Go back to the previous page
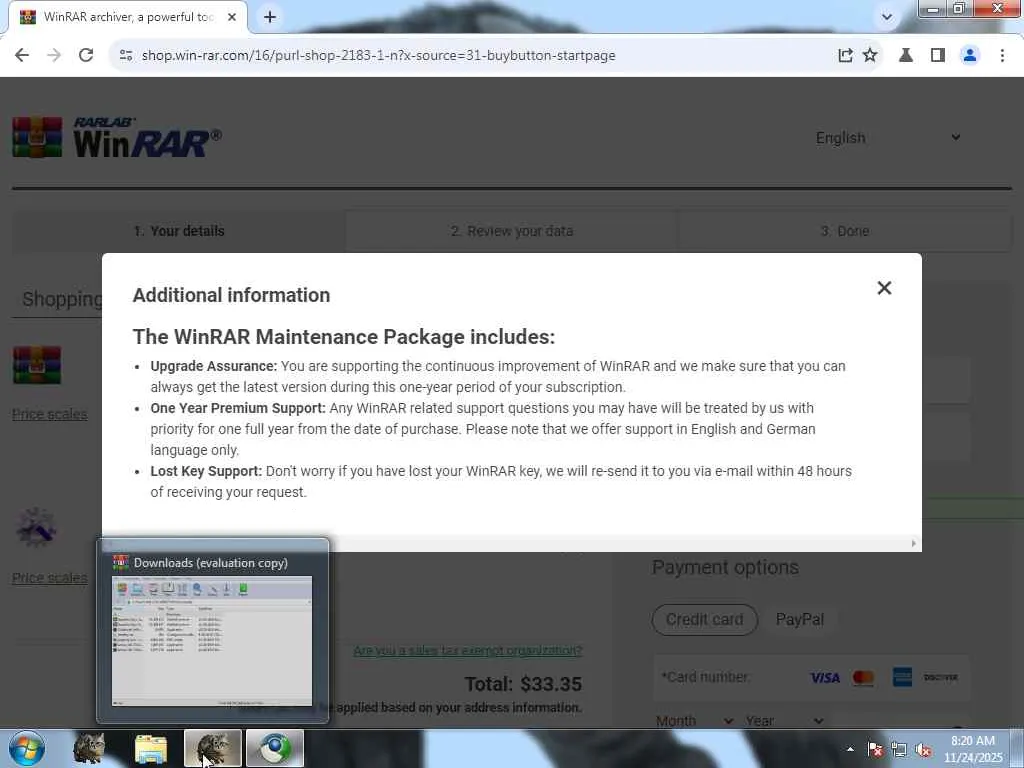1024x768 pixels. (x=22, y=56)
